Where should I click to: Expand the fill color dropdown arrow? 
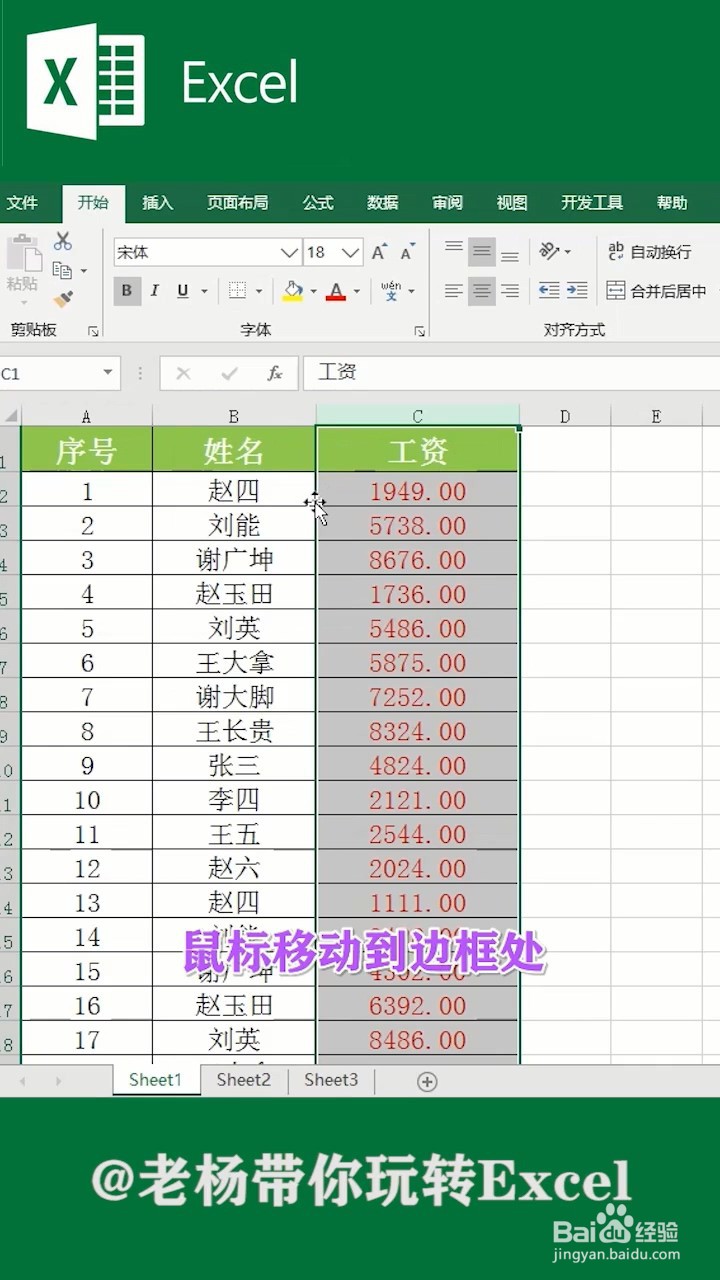tap(313, 292)
